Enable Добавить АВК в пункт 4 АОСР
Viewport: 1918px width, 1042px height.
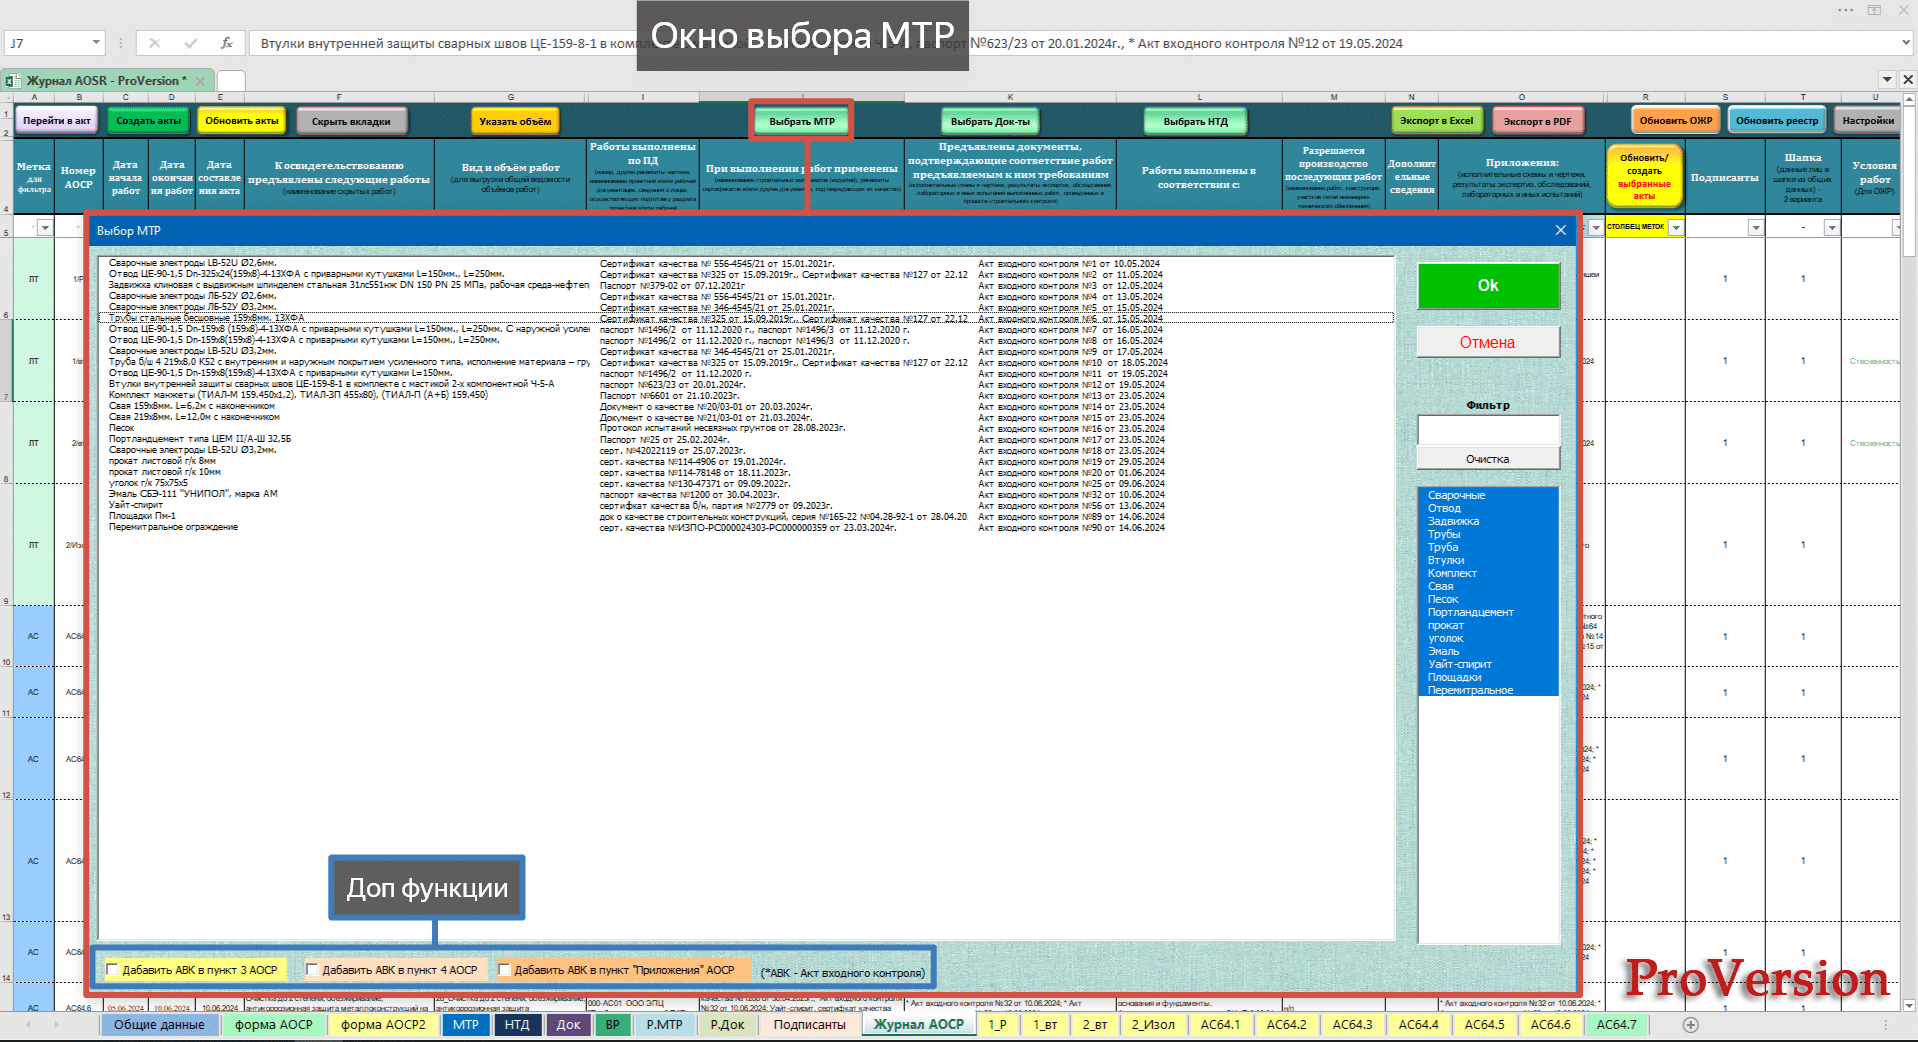[x=312, y=969]
